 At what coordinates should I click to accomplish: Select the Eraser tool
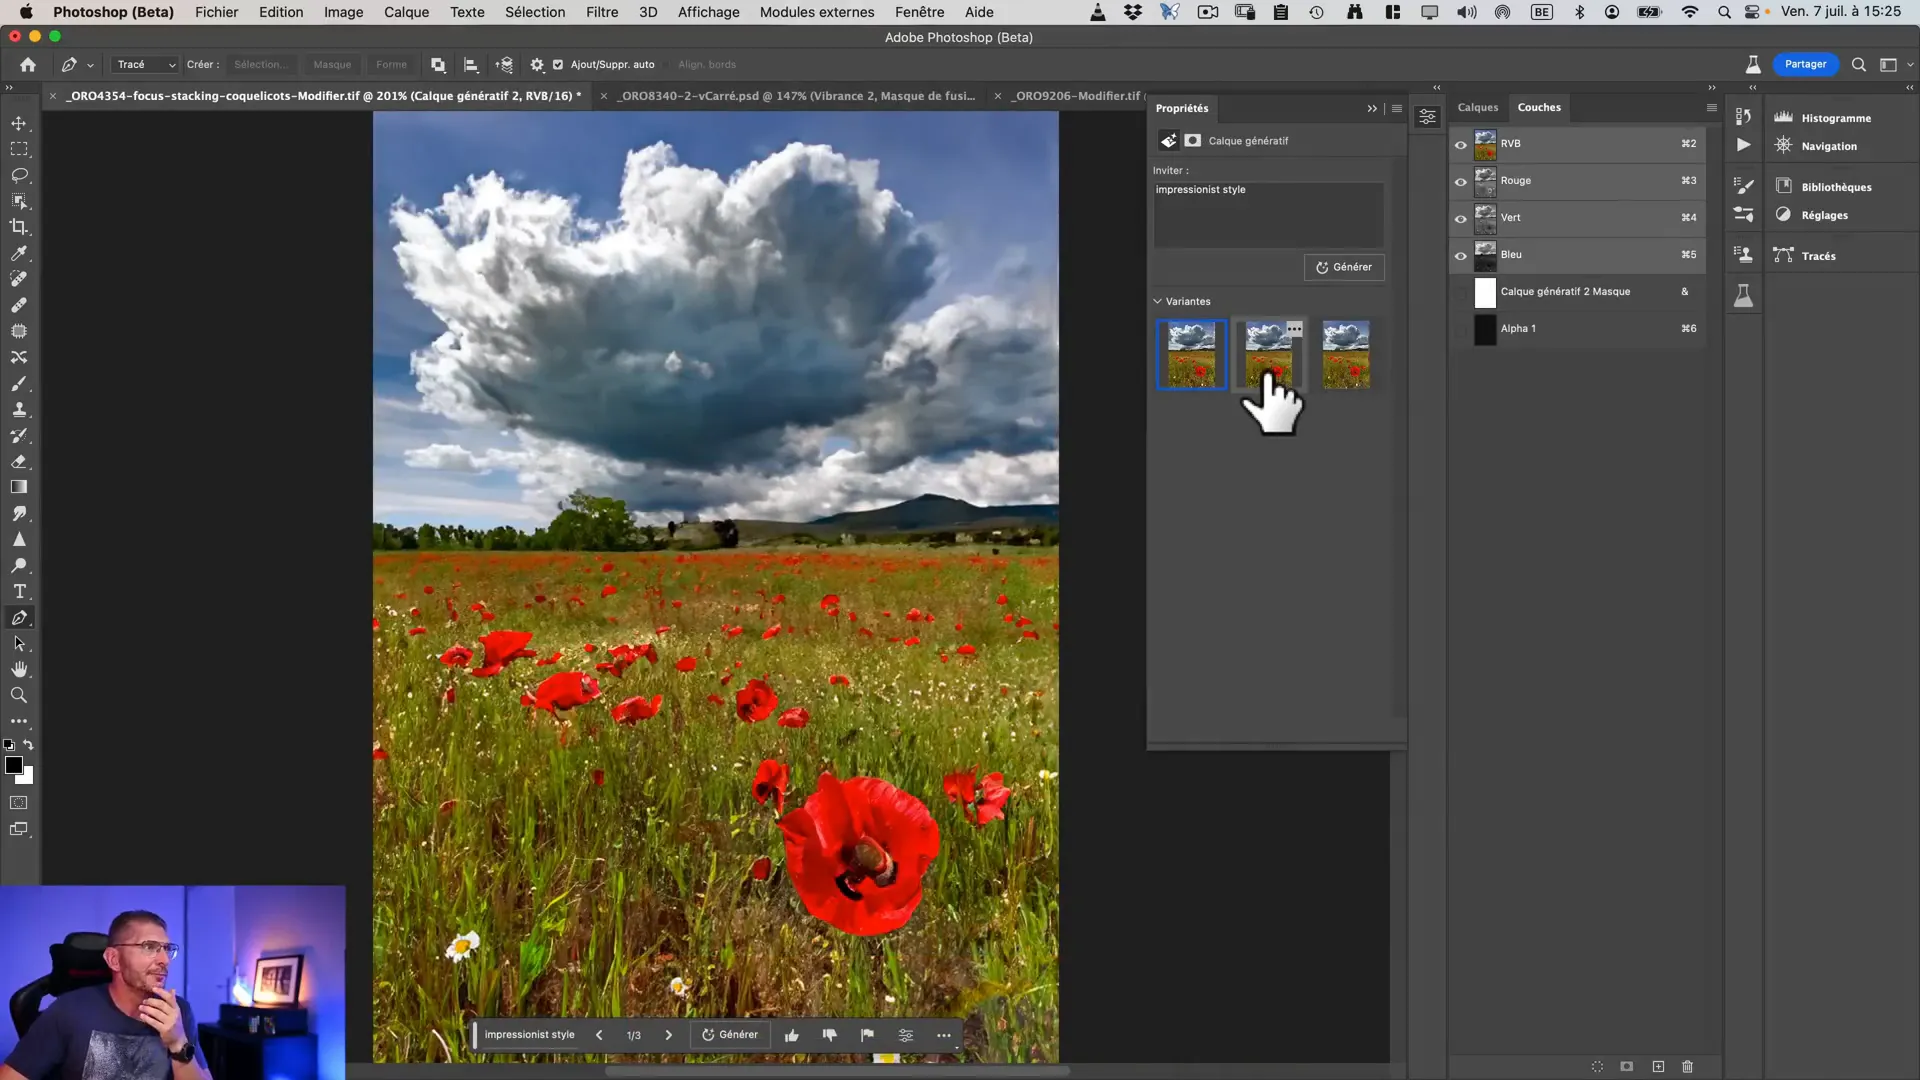(x=19, y=462)
